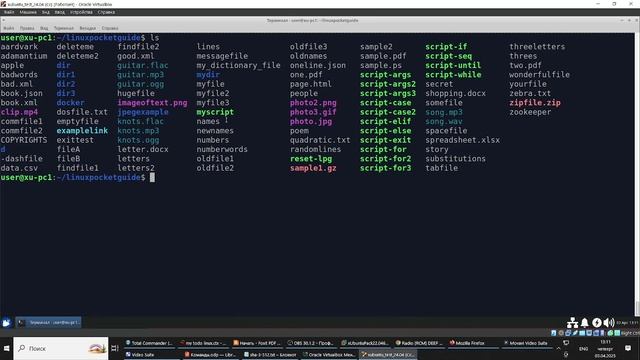
Task: Switch to my todo linux taskbar item
Action: [x=203, y=343]
